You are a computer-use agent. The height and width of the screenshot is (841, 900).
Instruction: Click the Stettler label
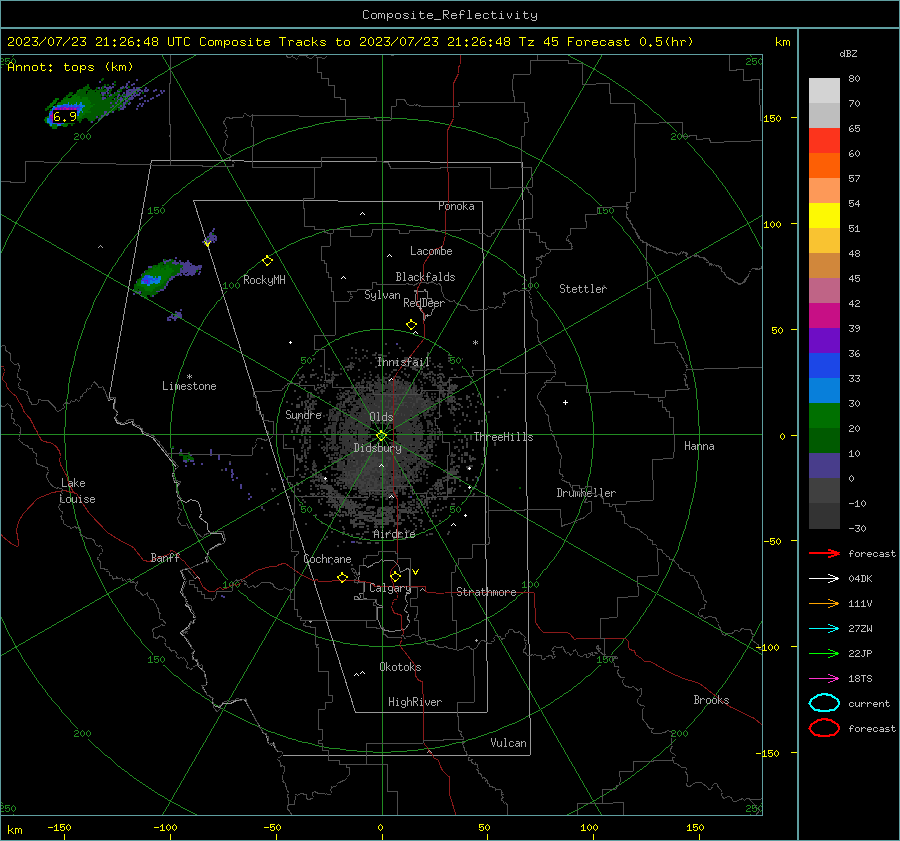pos(583,289)
